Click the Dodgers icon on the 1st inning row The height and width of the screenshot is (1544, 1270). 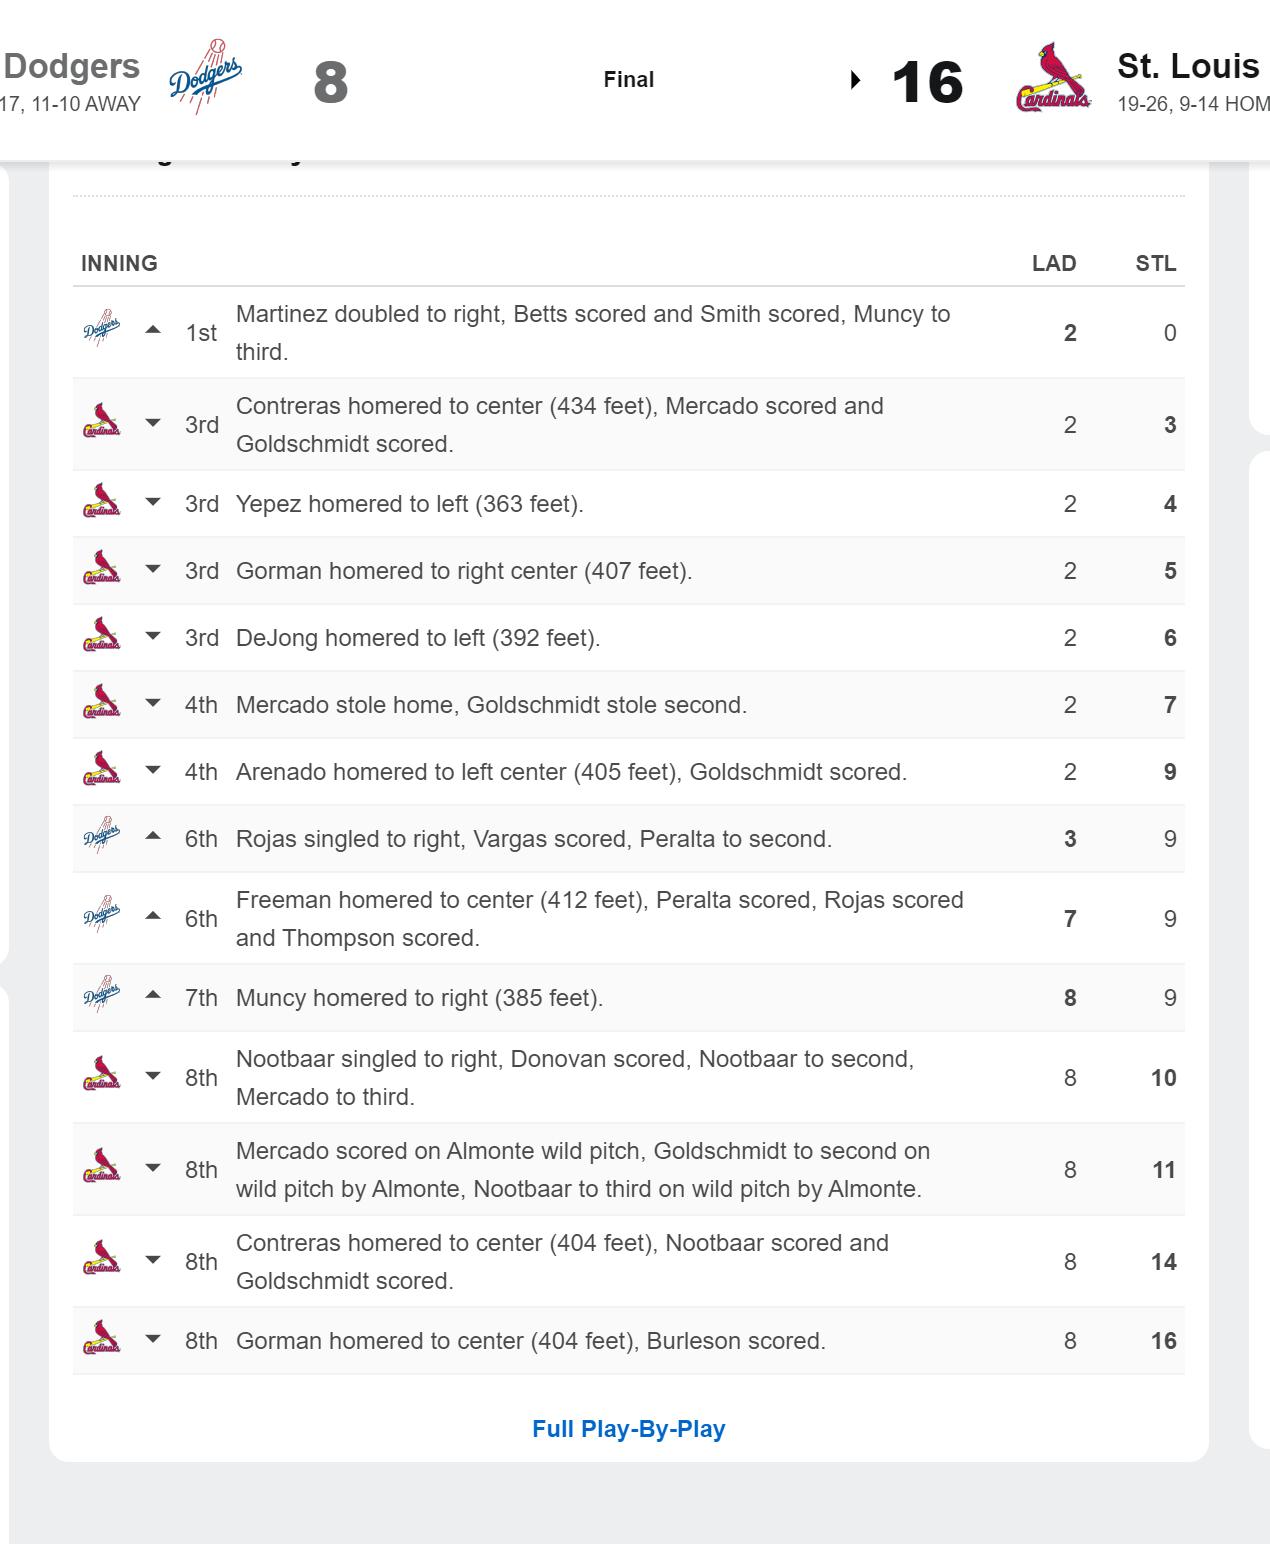[102, 328]
